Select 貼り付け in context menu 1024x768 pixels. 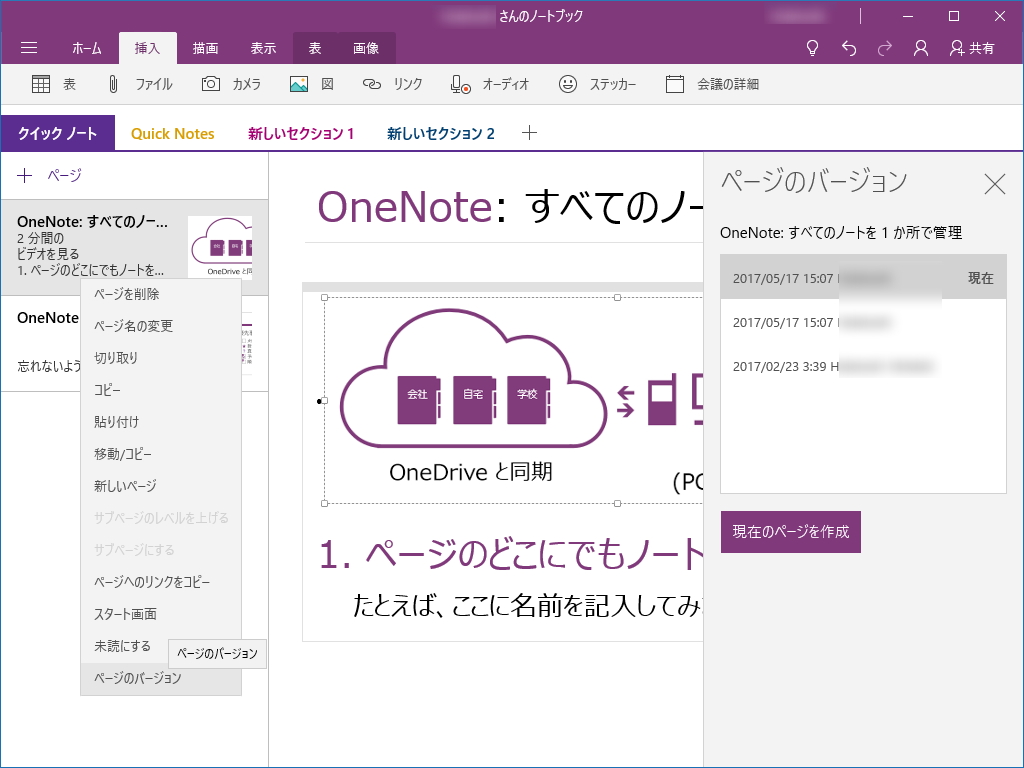click(161, 422)
